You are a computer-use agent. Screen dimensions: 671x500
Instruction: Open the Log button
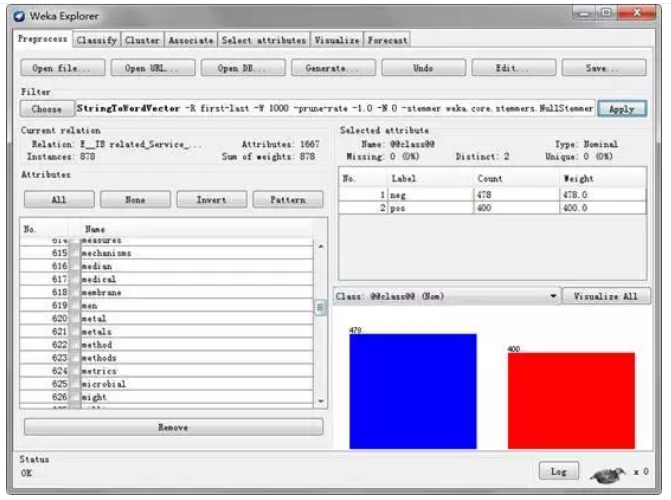[x=559, y=472]
